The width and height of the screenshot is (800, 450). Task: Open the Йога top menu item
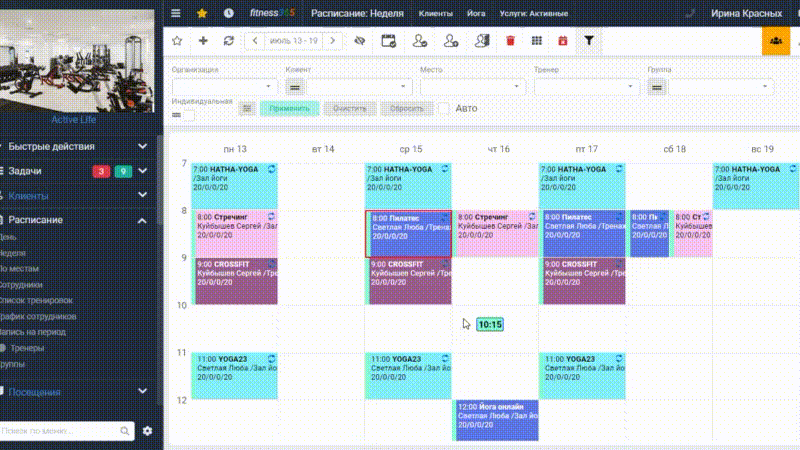point(476,14)
